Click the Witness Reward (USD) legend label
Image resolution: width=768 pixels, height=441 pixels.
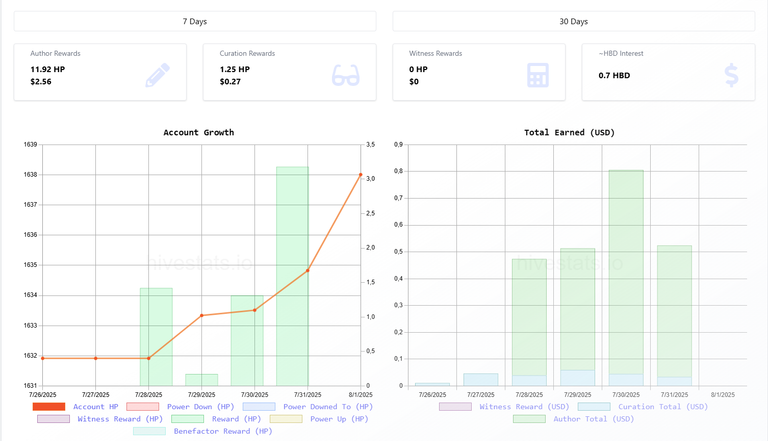(x=524, y=407)
